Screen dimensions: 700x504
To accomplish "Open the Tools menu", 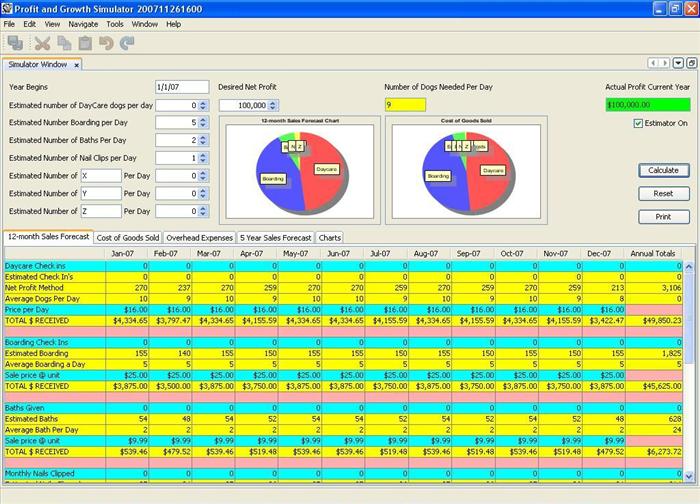I will pyautogui.click(x=115, y=24).
